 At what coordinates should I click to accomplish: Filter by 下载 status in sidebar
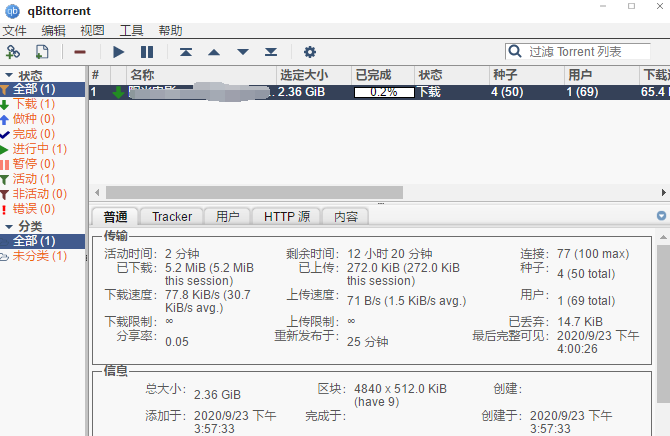tap(26, 104)
